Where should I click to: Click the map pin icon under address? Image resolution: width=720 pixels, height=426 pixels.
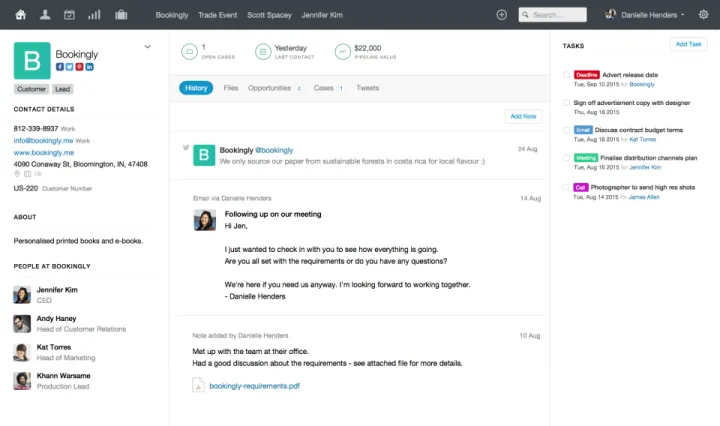(17, 174)
